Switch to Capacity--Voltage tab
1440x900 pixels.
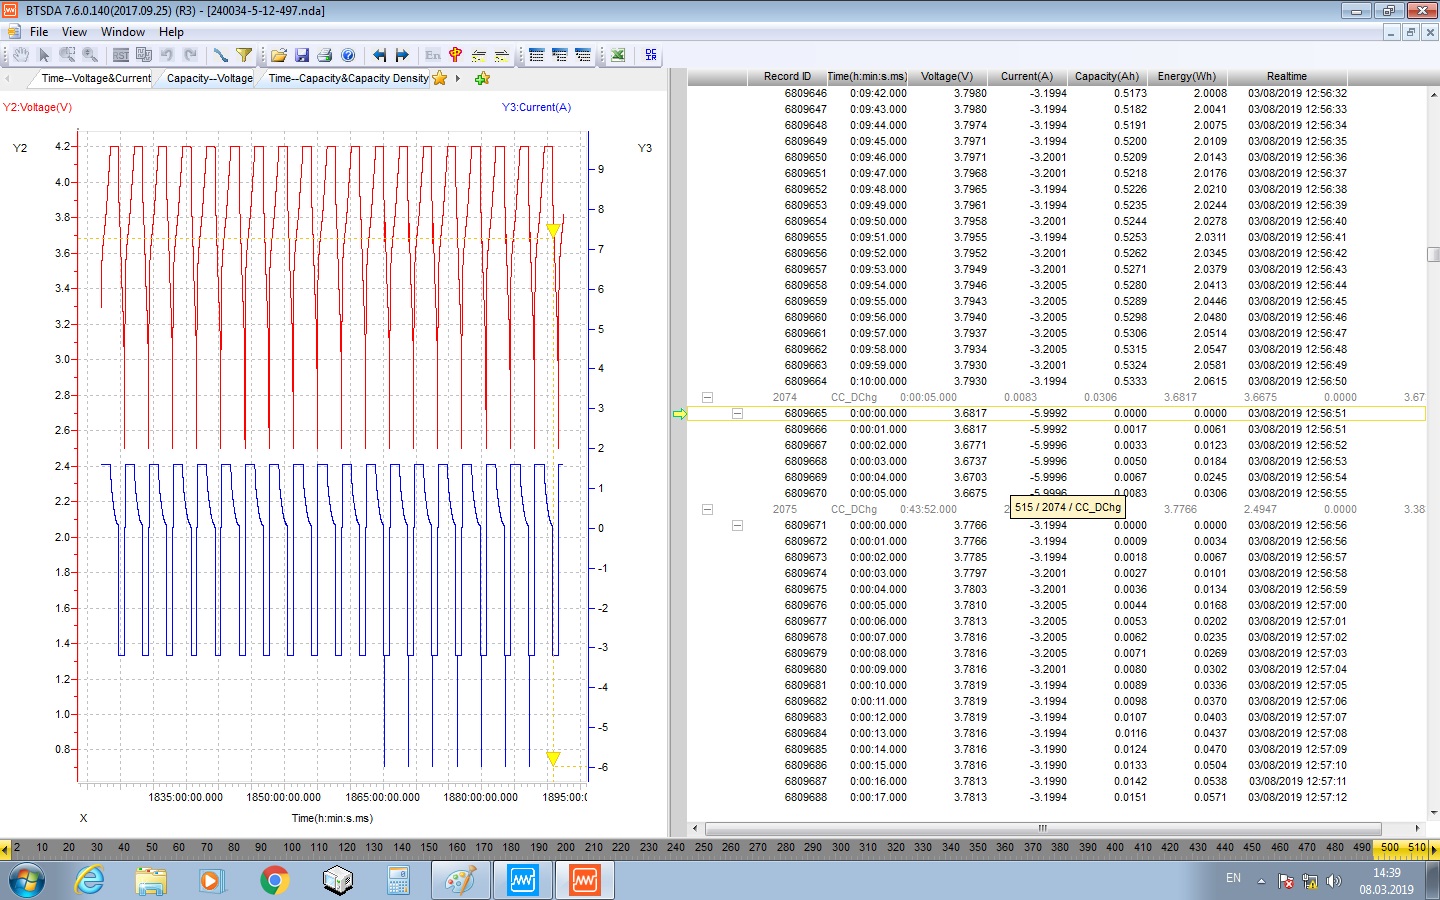click(x=209, y=78)
